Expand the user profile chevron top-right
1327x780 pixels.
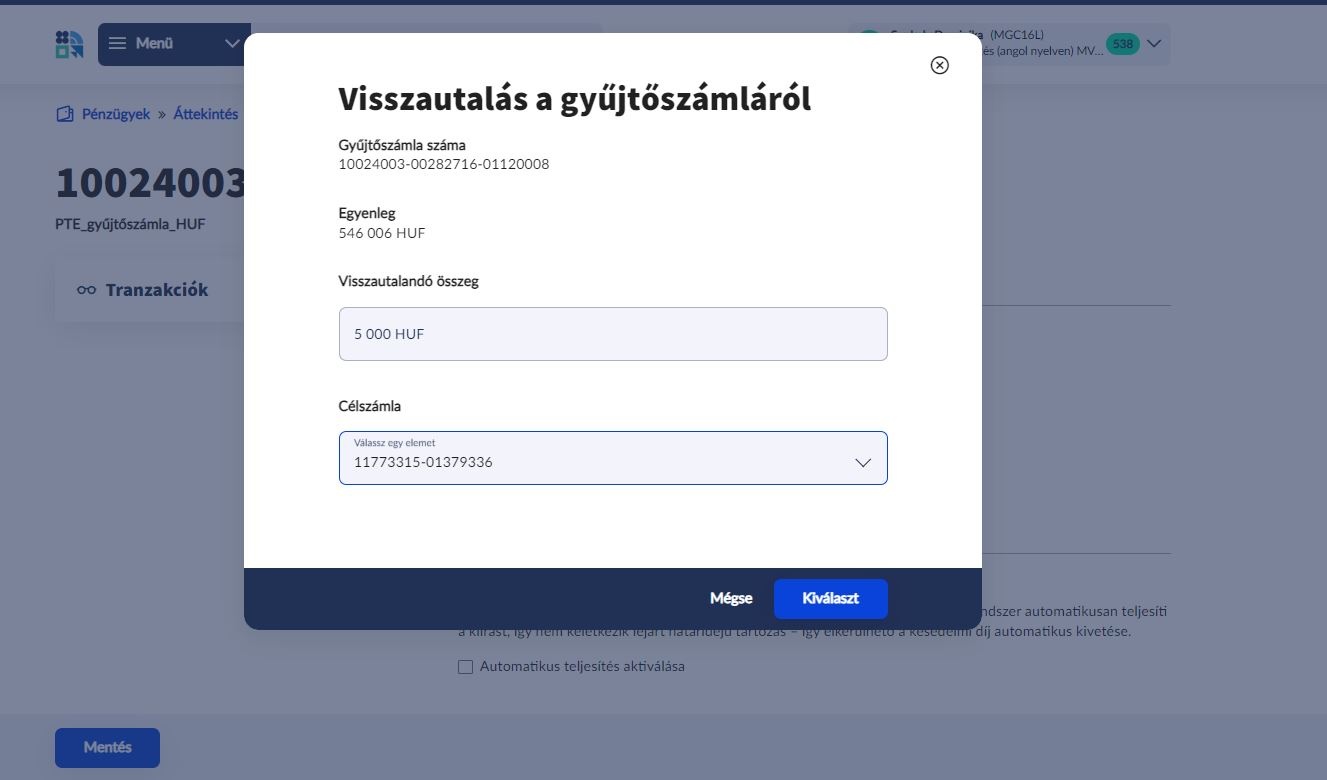(x=1154, y=43)
